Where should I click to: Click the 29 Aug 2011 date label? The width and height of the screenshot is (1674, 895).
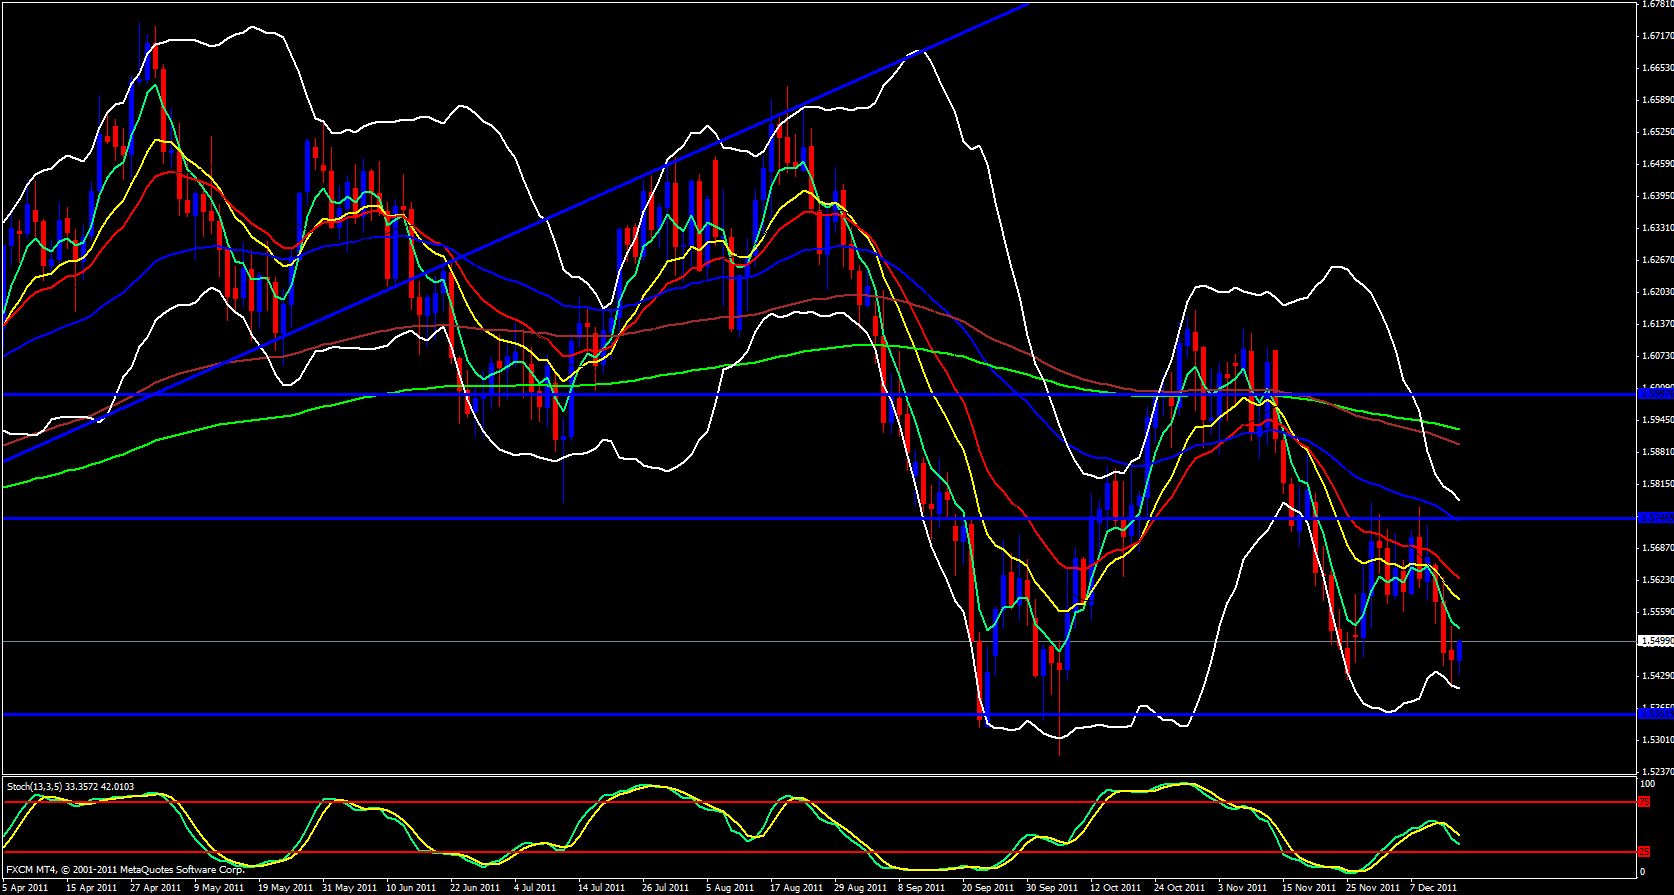(x=861, y=887)
